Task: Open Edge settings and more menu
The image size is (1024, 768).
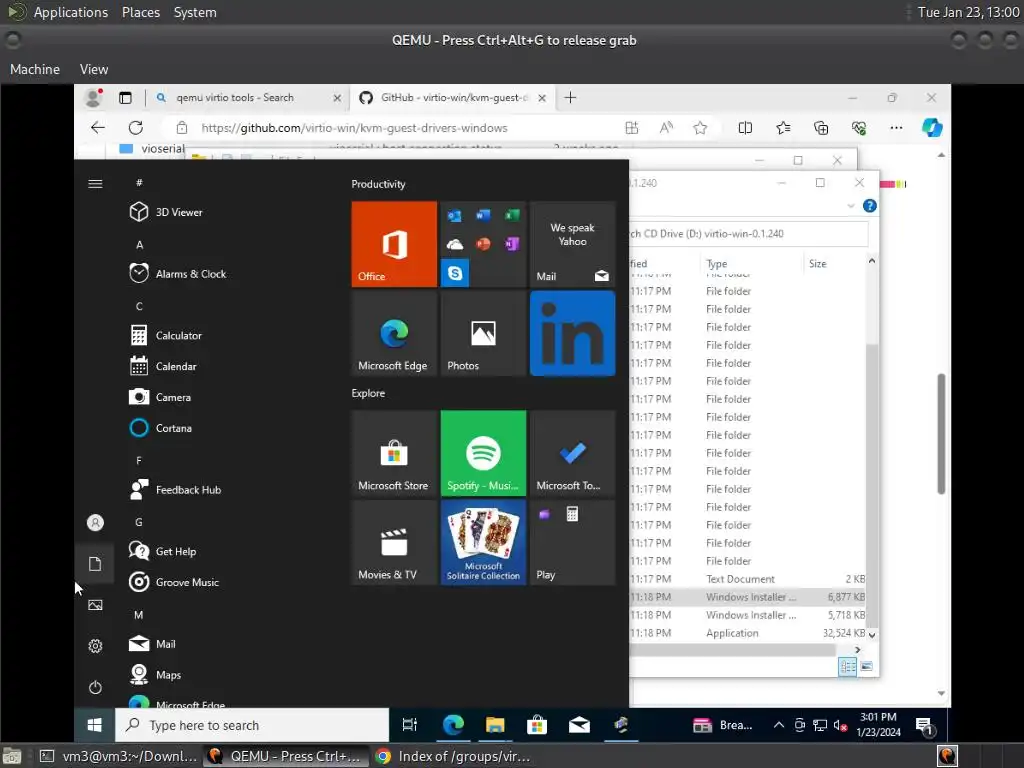Action: pyautogui.click(x=896, y=128)
